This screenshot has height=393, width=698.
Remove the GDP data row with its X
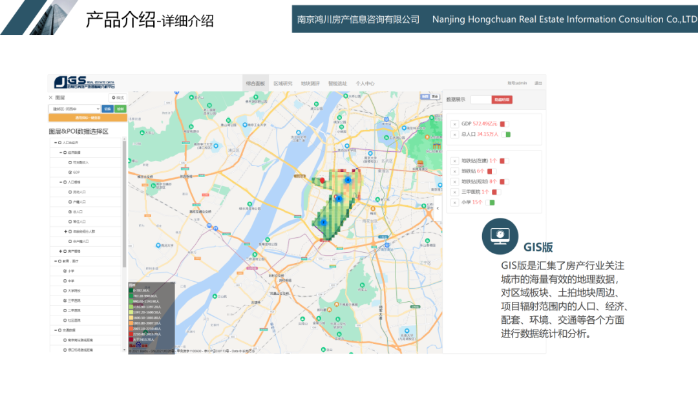point(455,124)
